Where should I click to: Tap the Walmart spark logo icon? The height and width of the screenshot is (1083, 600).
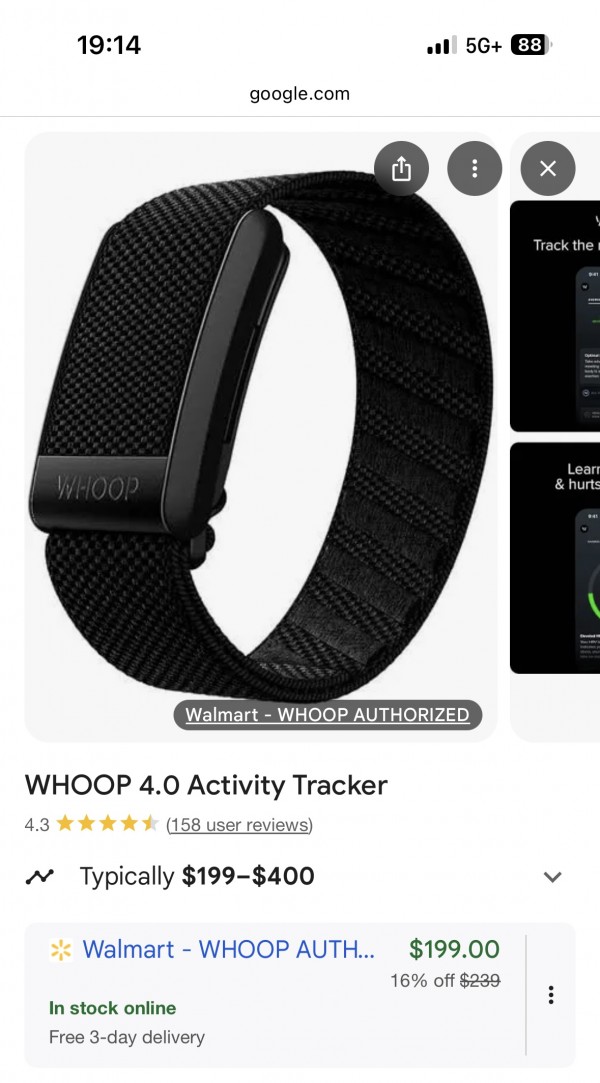point(61,950)
